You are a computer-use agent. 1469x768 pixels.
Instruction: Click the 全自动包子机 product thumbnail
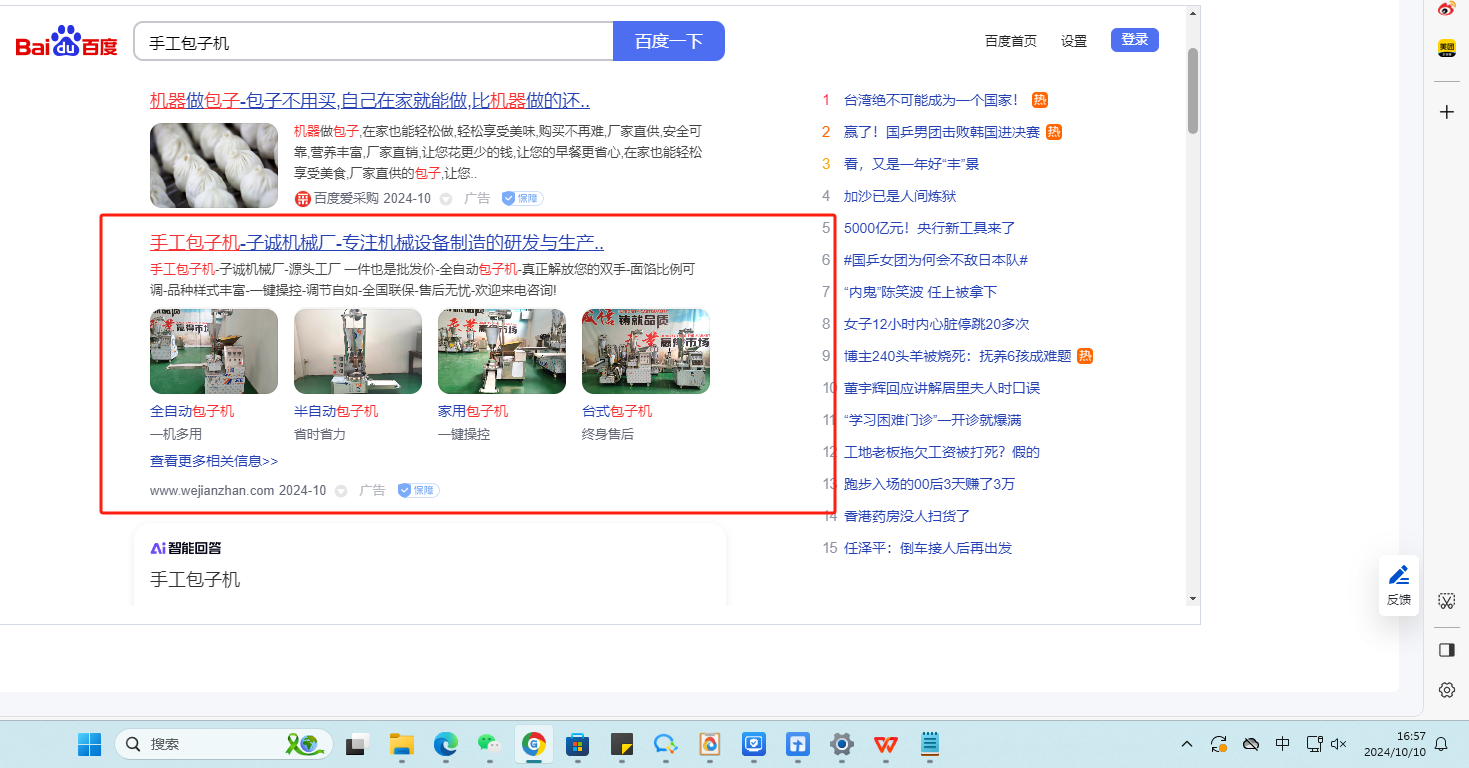[214, 351]
